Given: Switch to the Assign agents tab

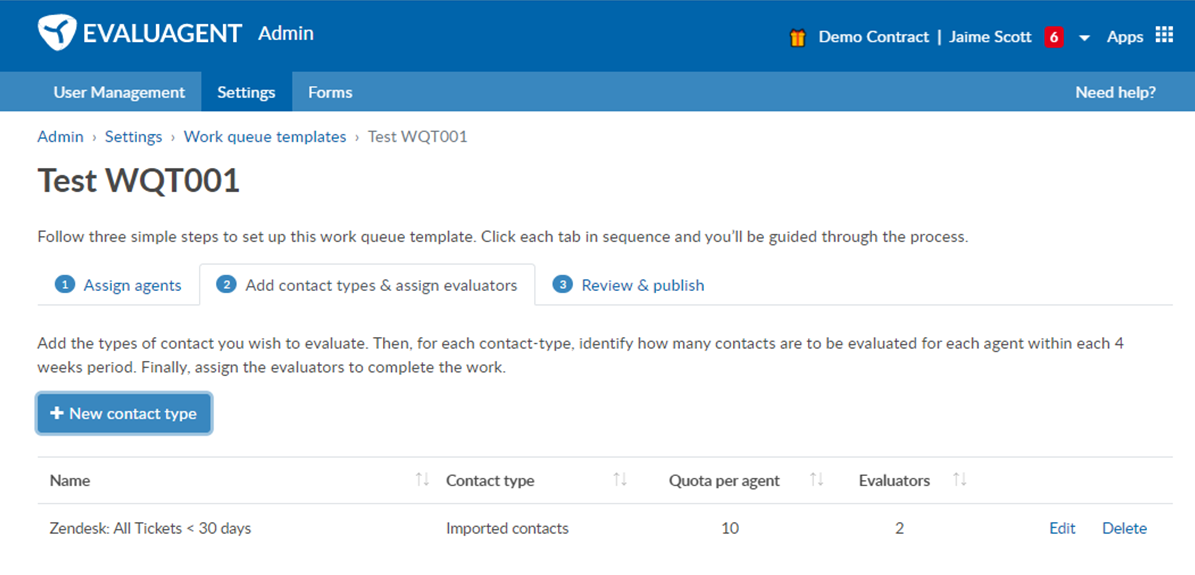Looking at the screenshot, I should [x=118, y=285].
